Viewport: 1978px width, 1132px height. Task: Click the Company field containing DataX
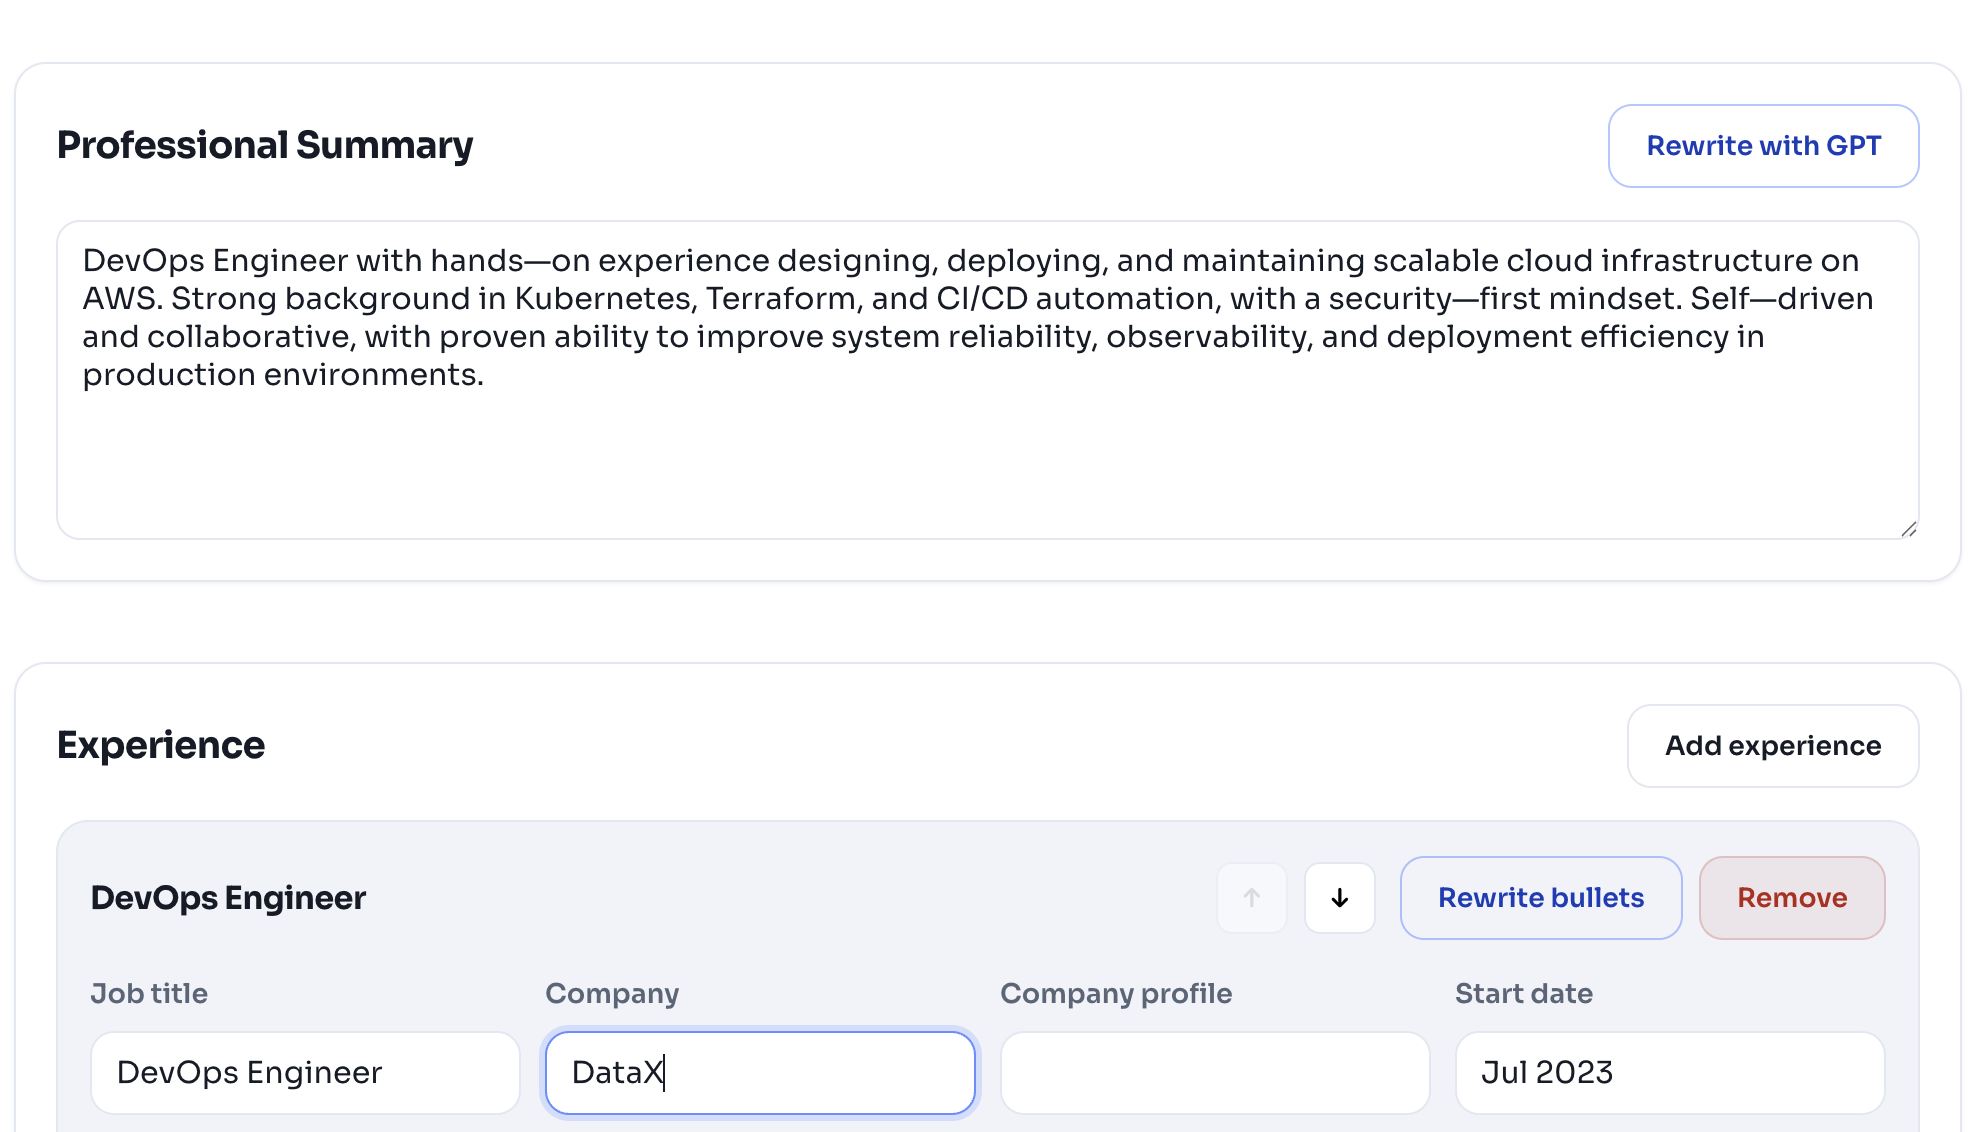(760, 1073)
